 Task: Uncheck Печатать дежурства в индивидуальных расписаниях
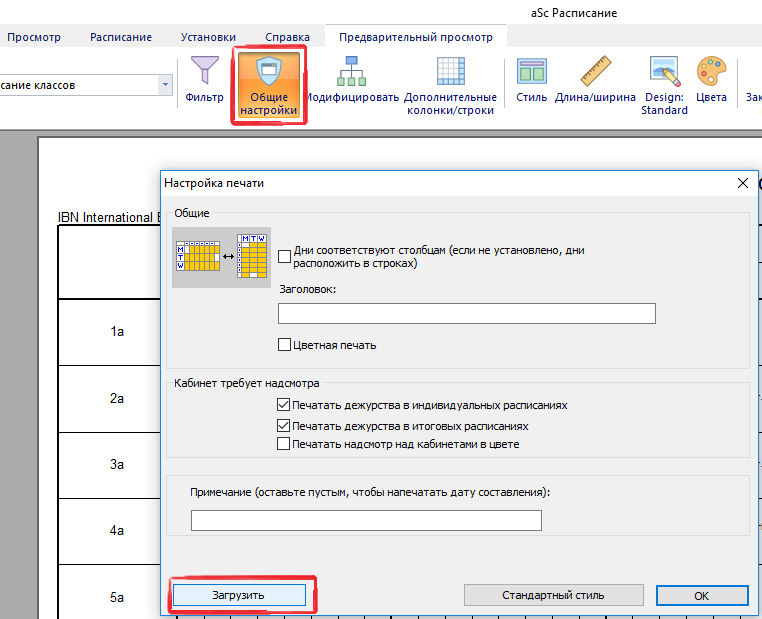pos(285,405)
